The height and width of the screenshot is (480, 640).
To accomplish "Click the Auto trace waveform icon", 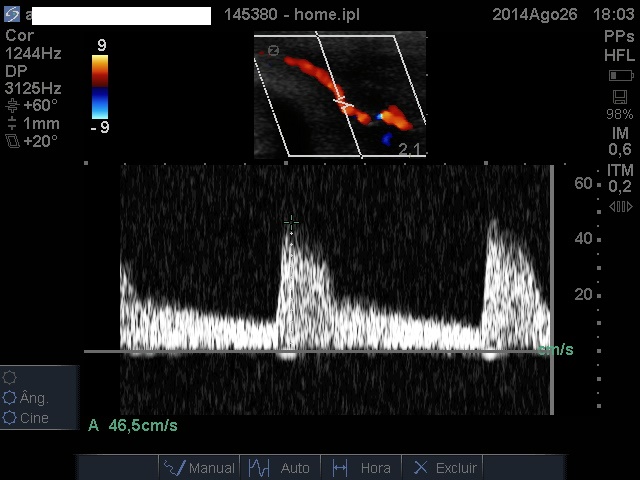I will click(261, 467).
